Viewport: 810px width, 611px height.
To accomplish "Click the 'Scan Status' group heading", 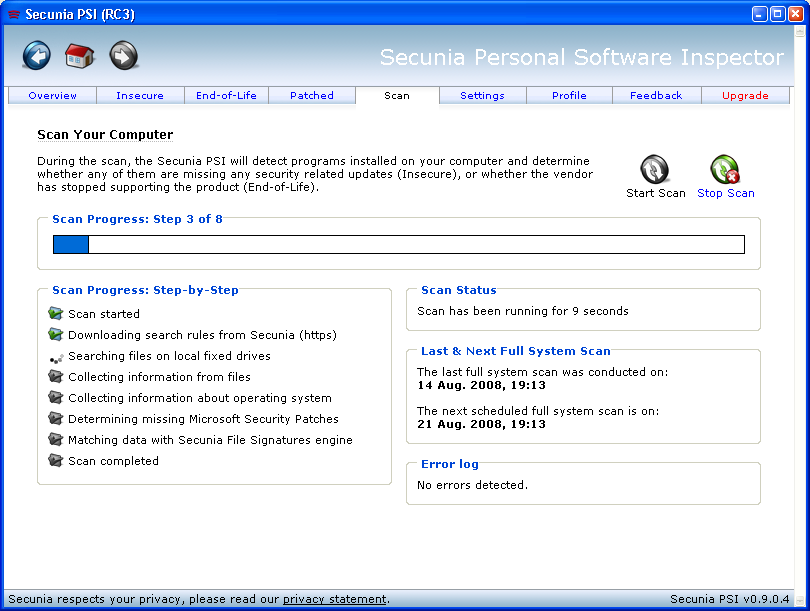I will click(x=459, y=290).
